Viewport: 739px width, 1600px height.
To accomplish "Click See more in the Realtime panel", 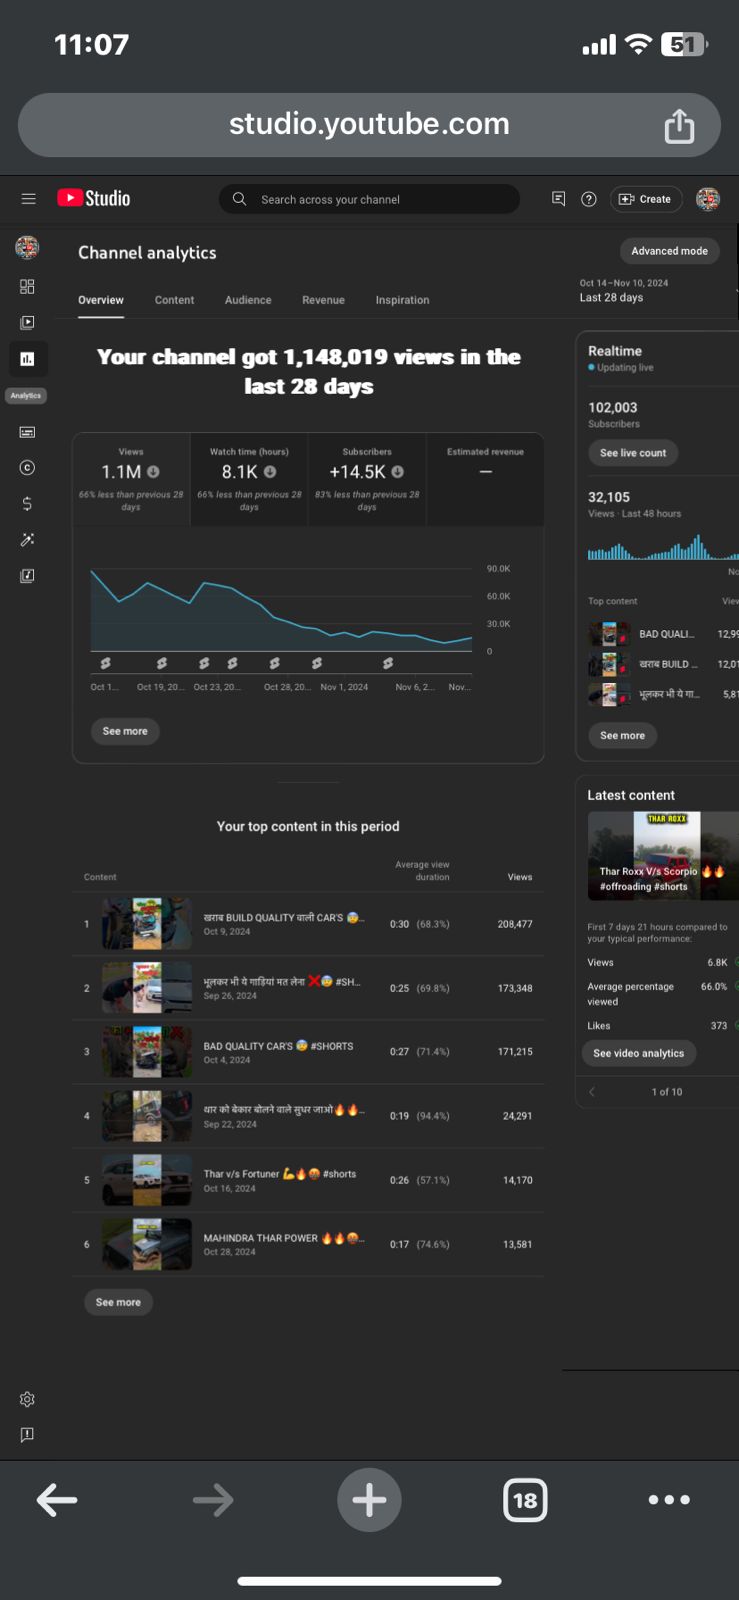I will tap(622, 735).
